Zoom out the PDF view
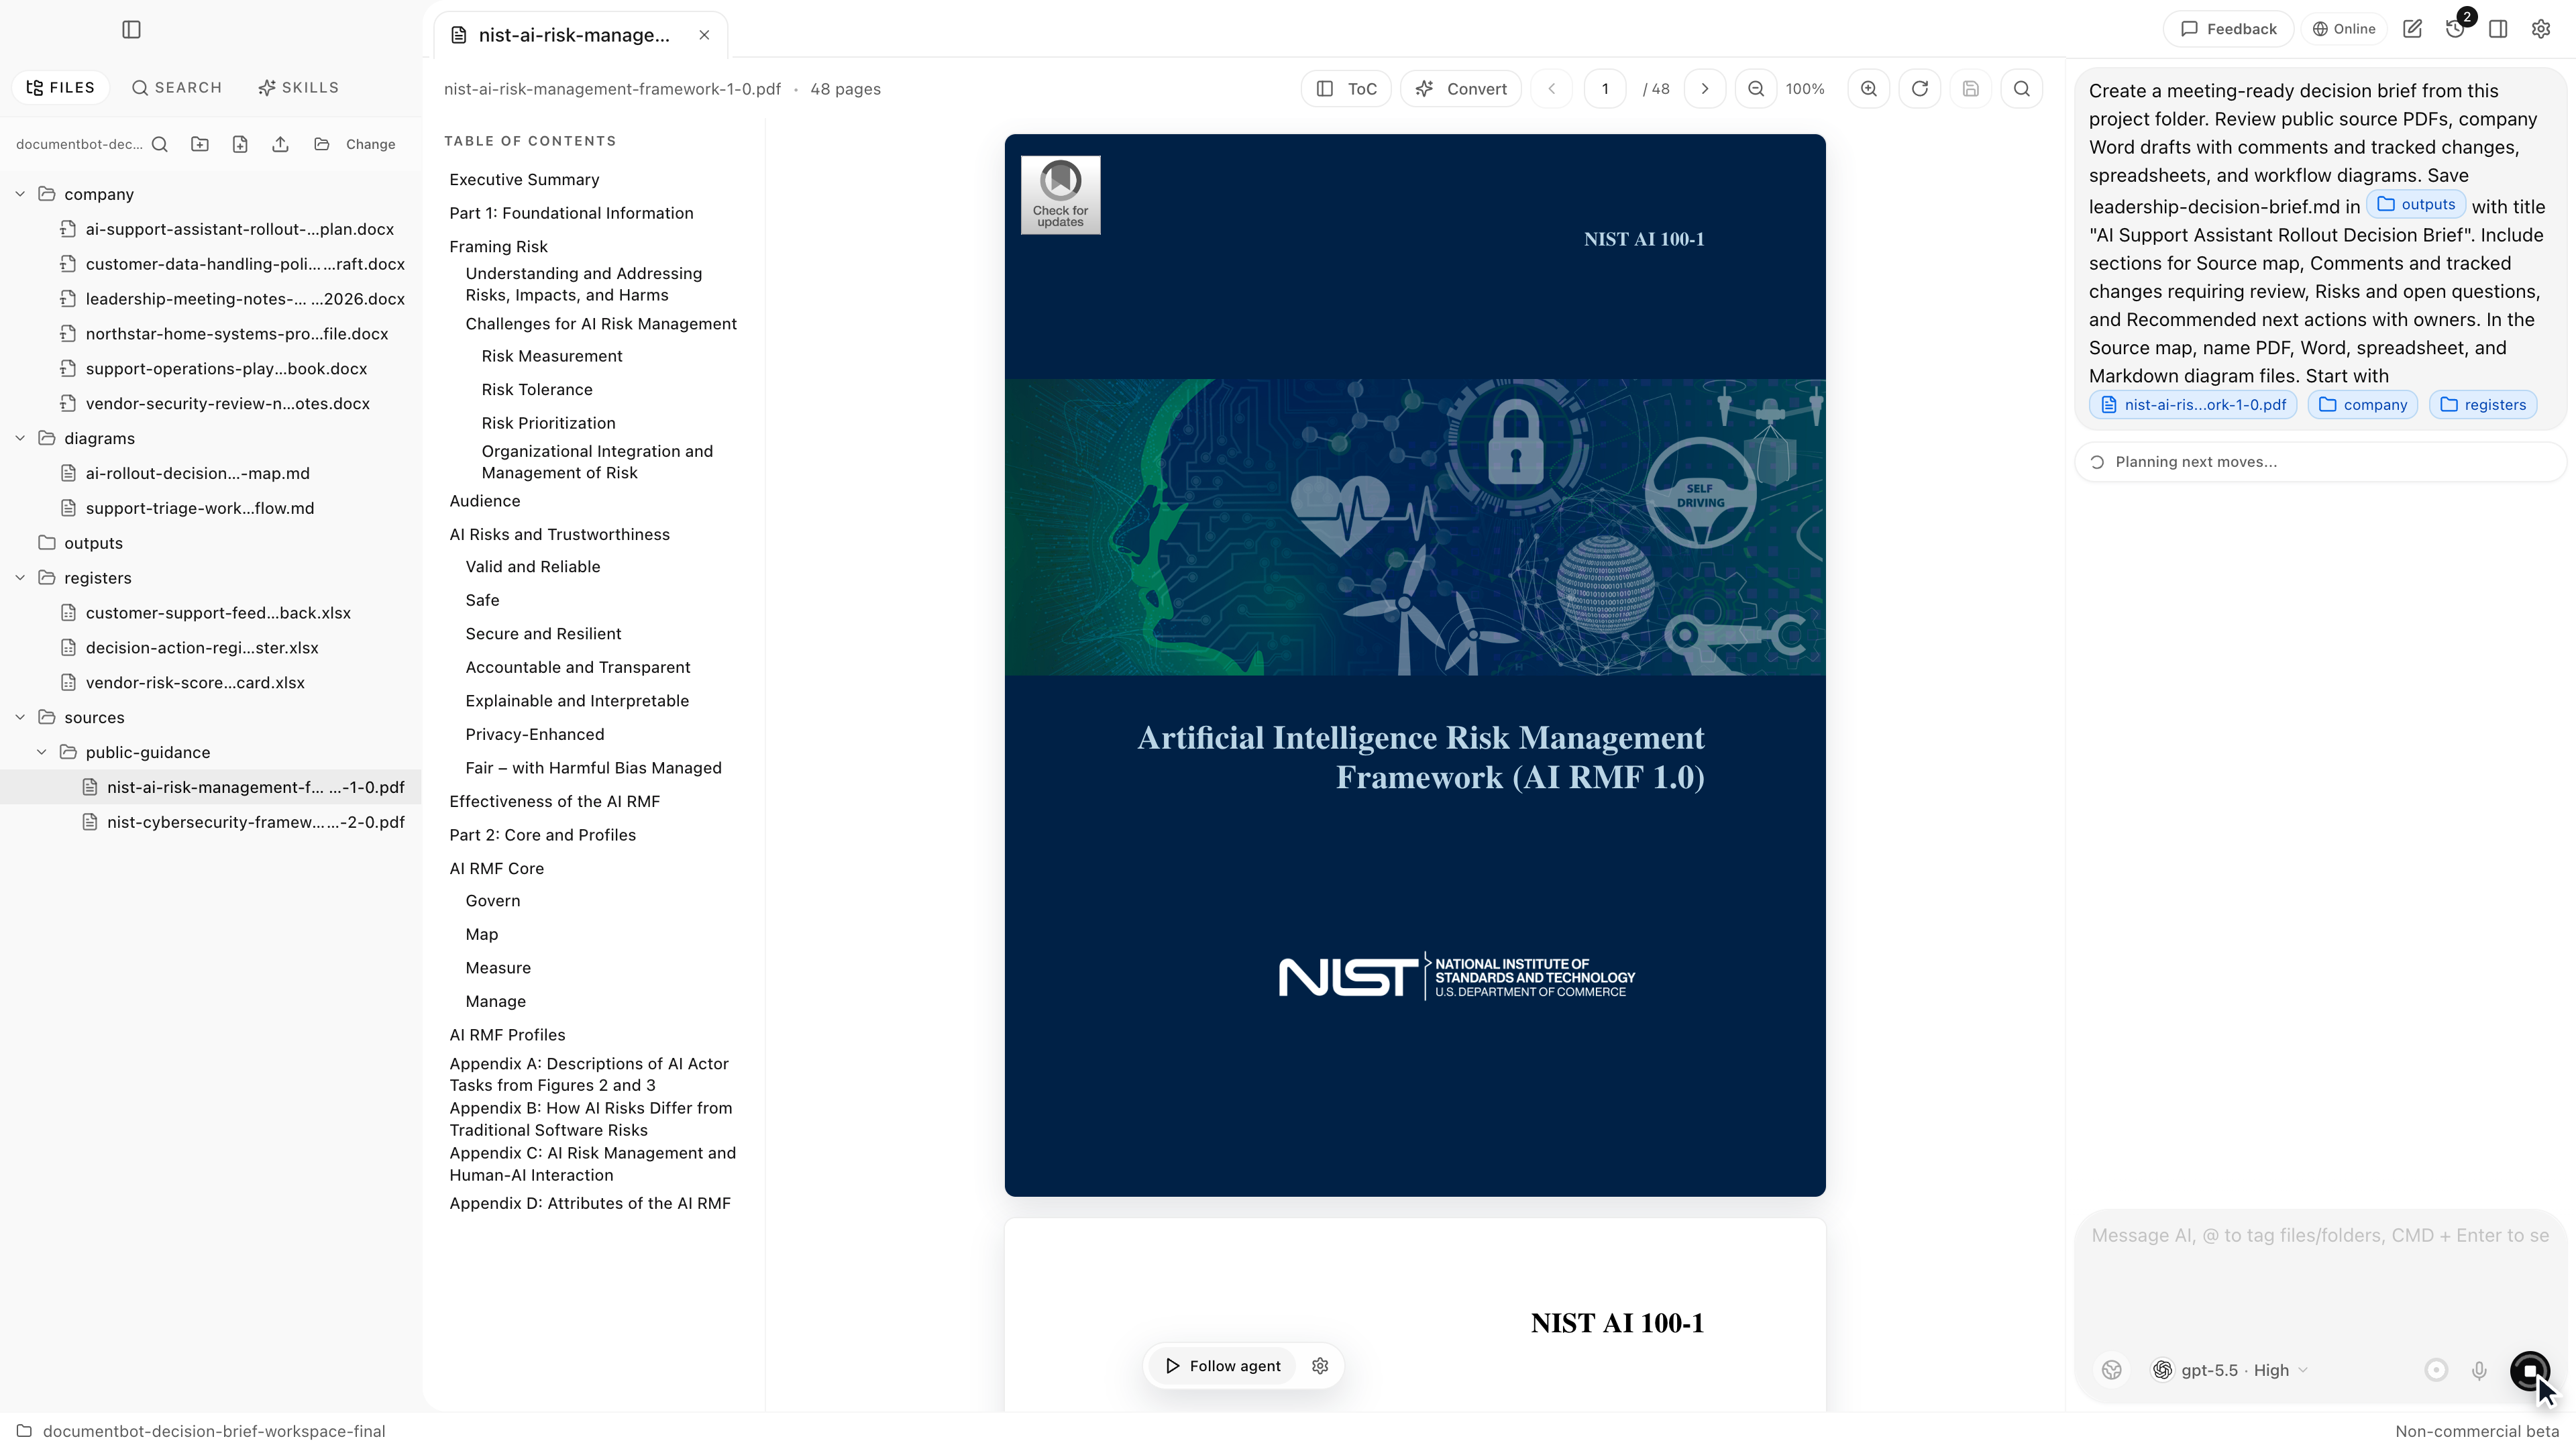The image size is (2576, 1449). tap(1756, 89)
